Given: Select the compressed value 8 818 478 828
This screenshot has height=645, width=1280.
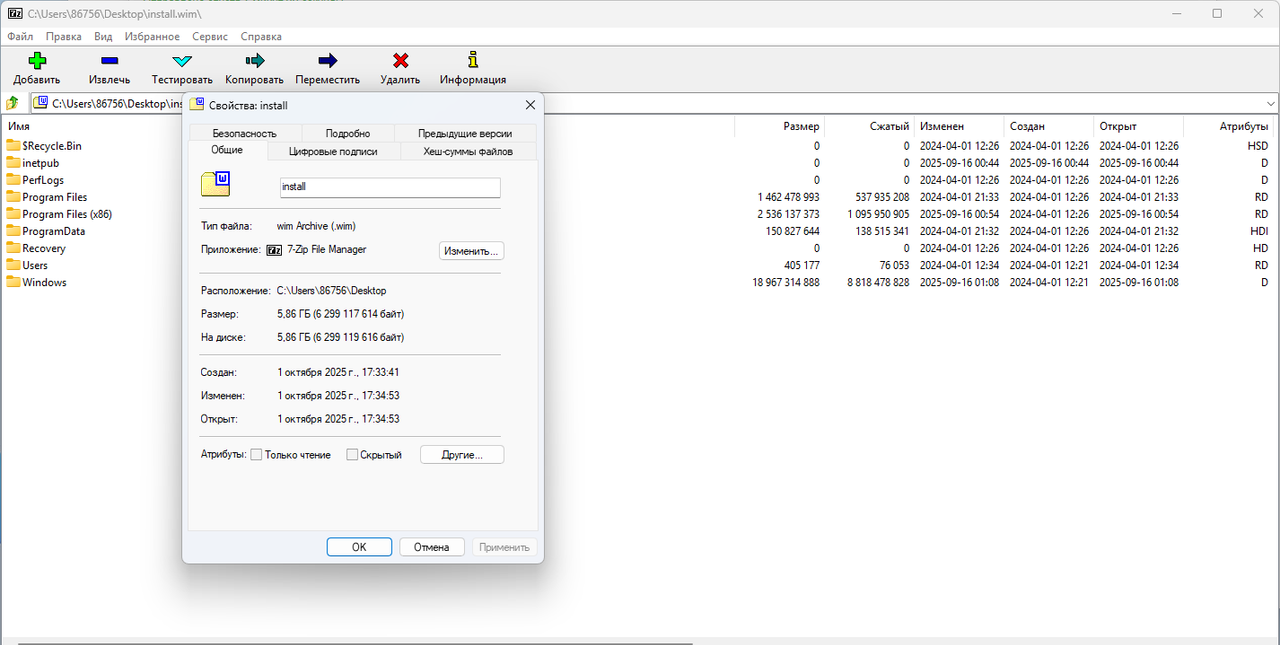Looking at the screenshot, I should click(879, 282).
